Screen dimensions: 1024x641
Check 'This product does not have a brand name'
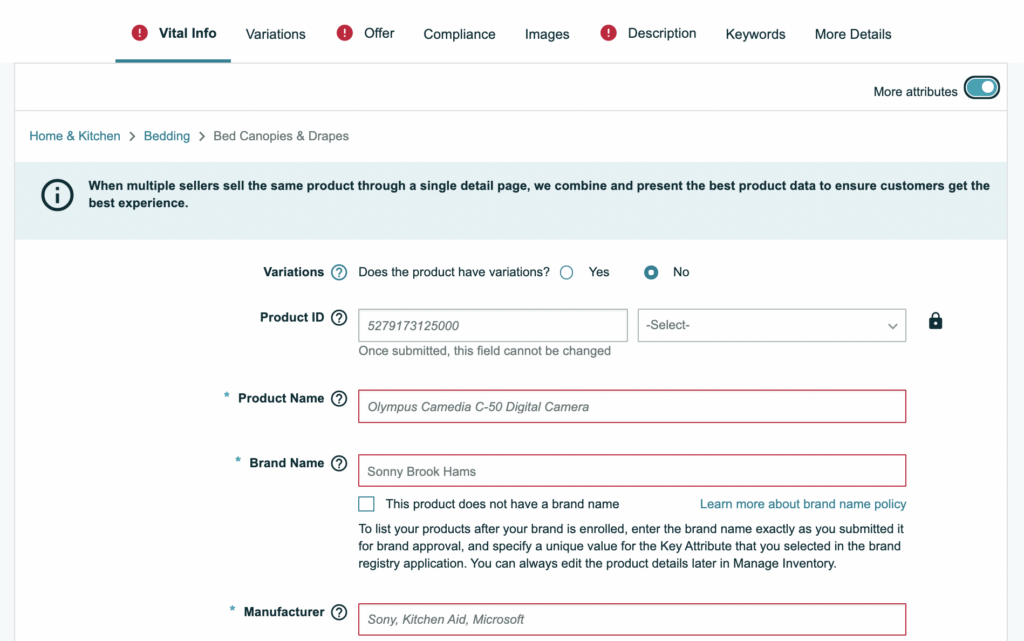tap(367, 504)
